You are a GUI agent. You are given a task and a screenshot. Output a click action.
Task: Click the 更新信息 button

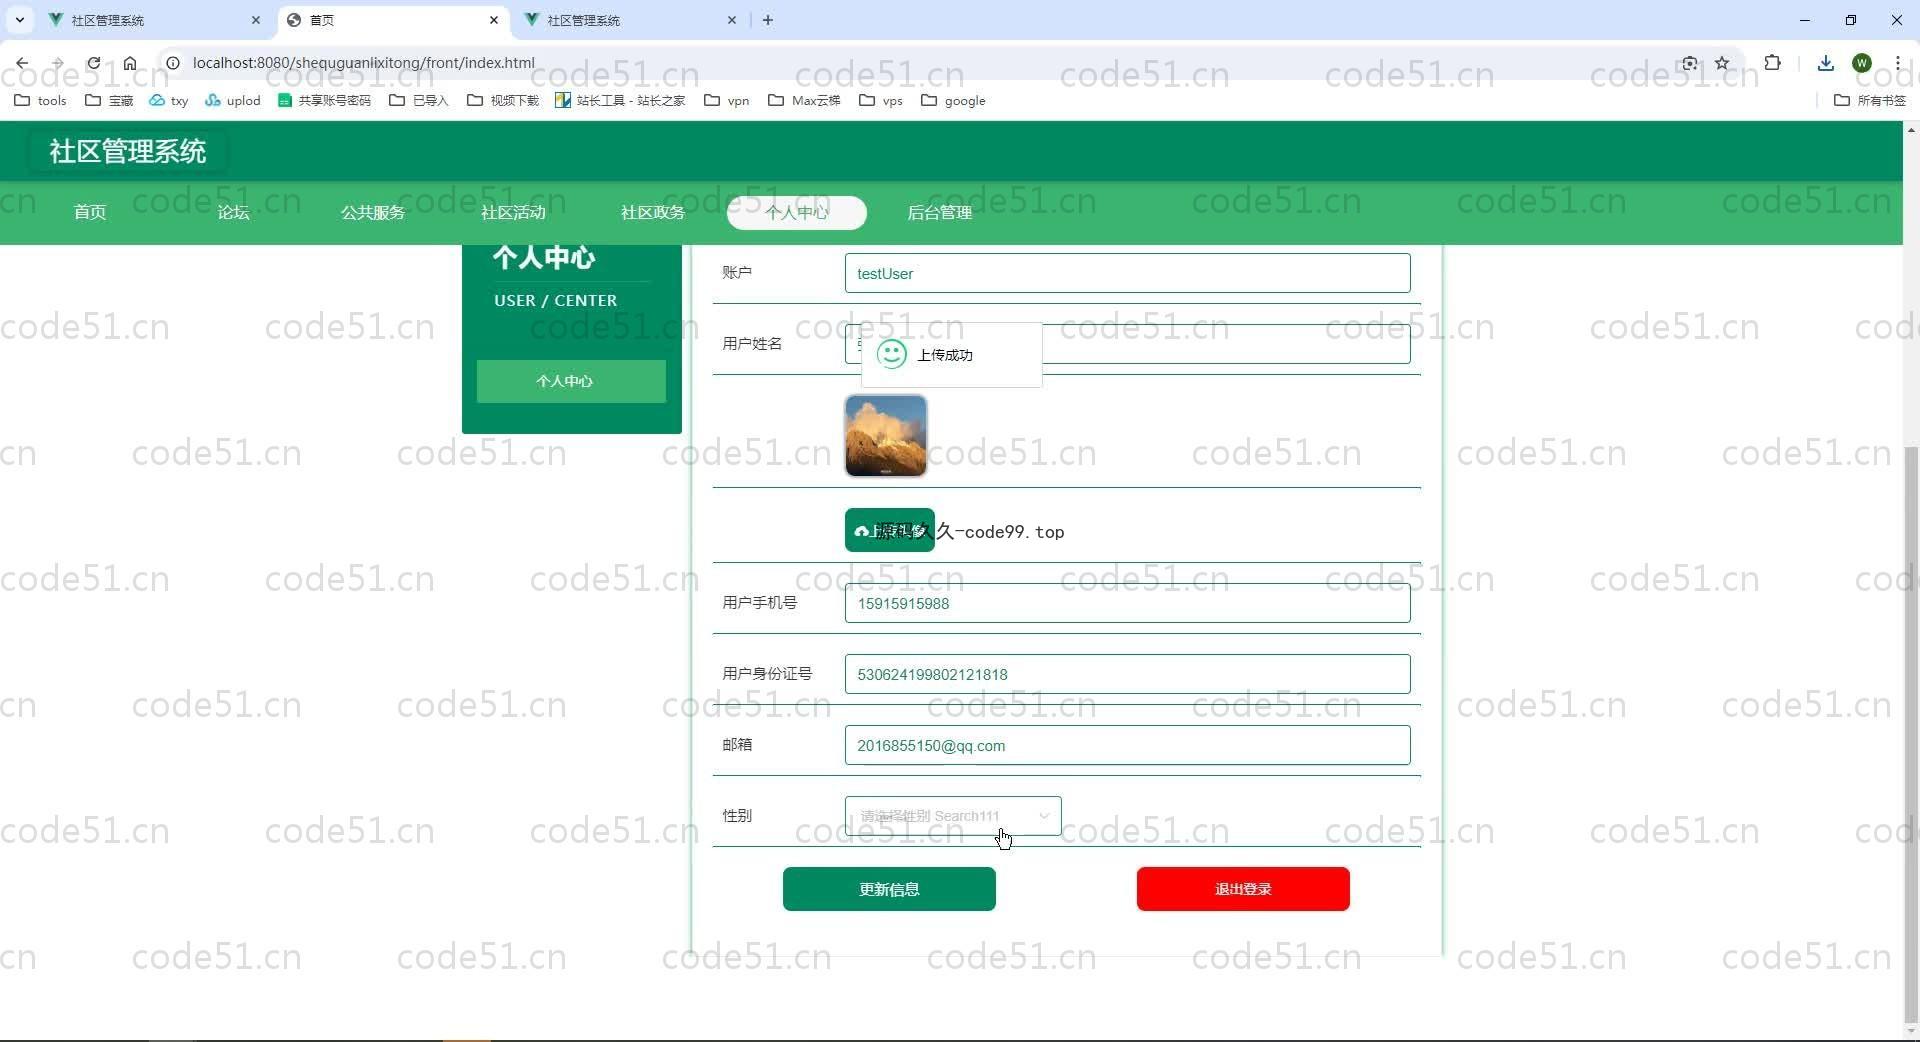tap(889, 889)
